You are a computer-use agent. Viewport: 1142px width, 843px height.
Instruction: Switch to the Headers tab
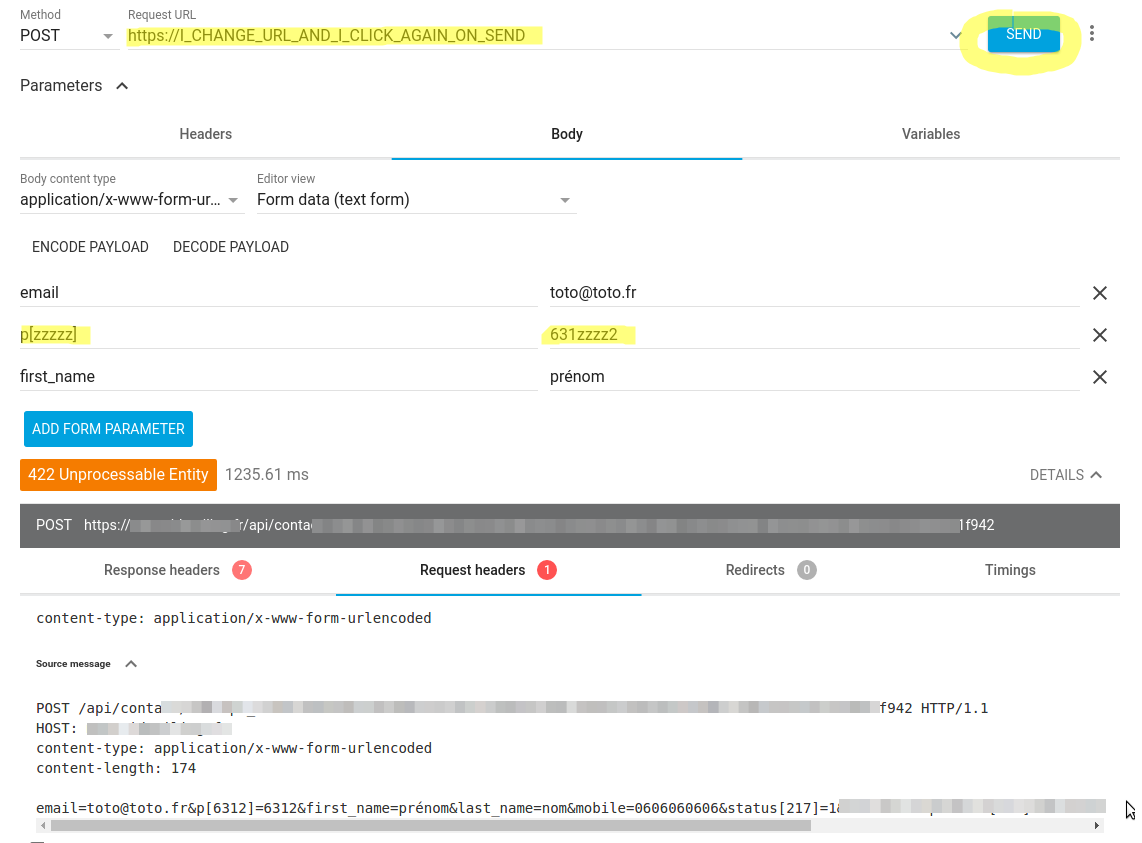[205, 134]
